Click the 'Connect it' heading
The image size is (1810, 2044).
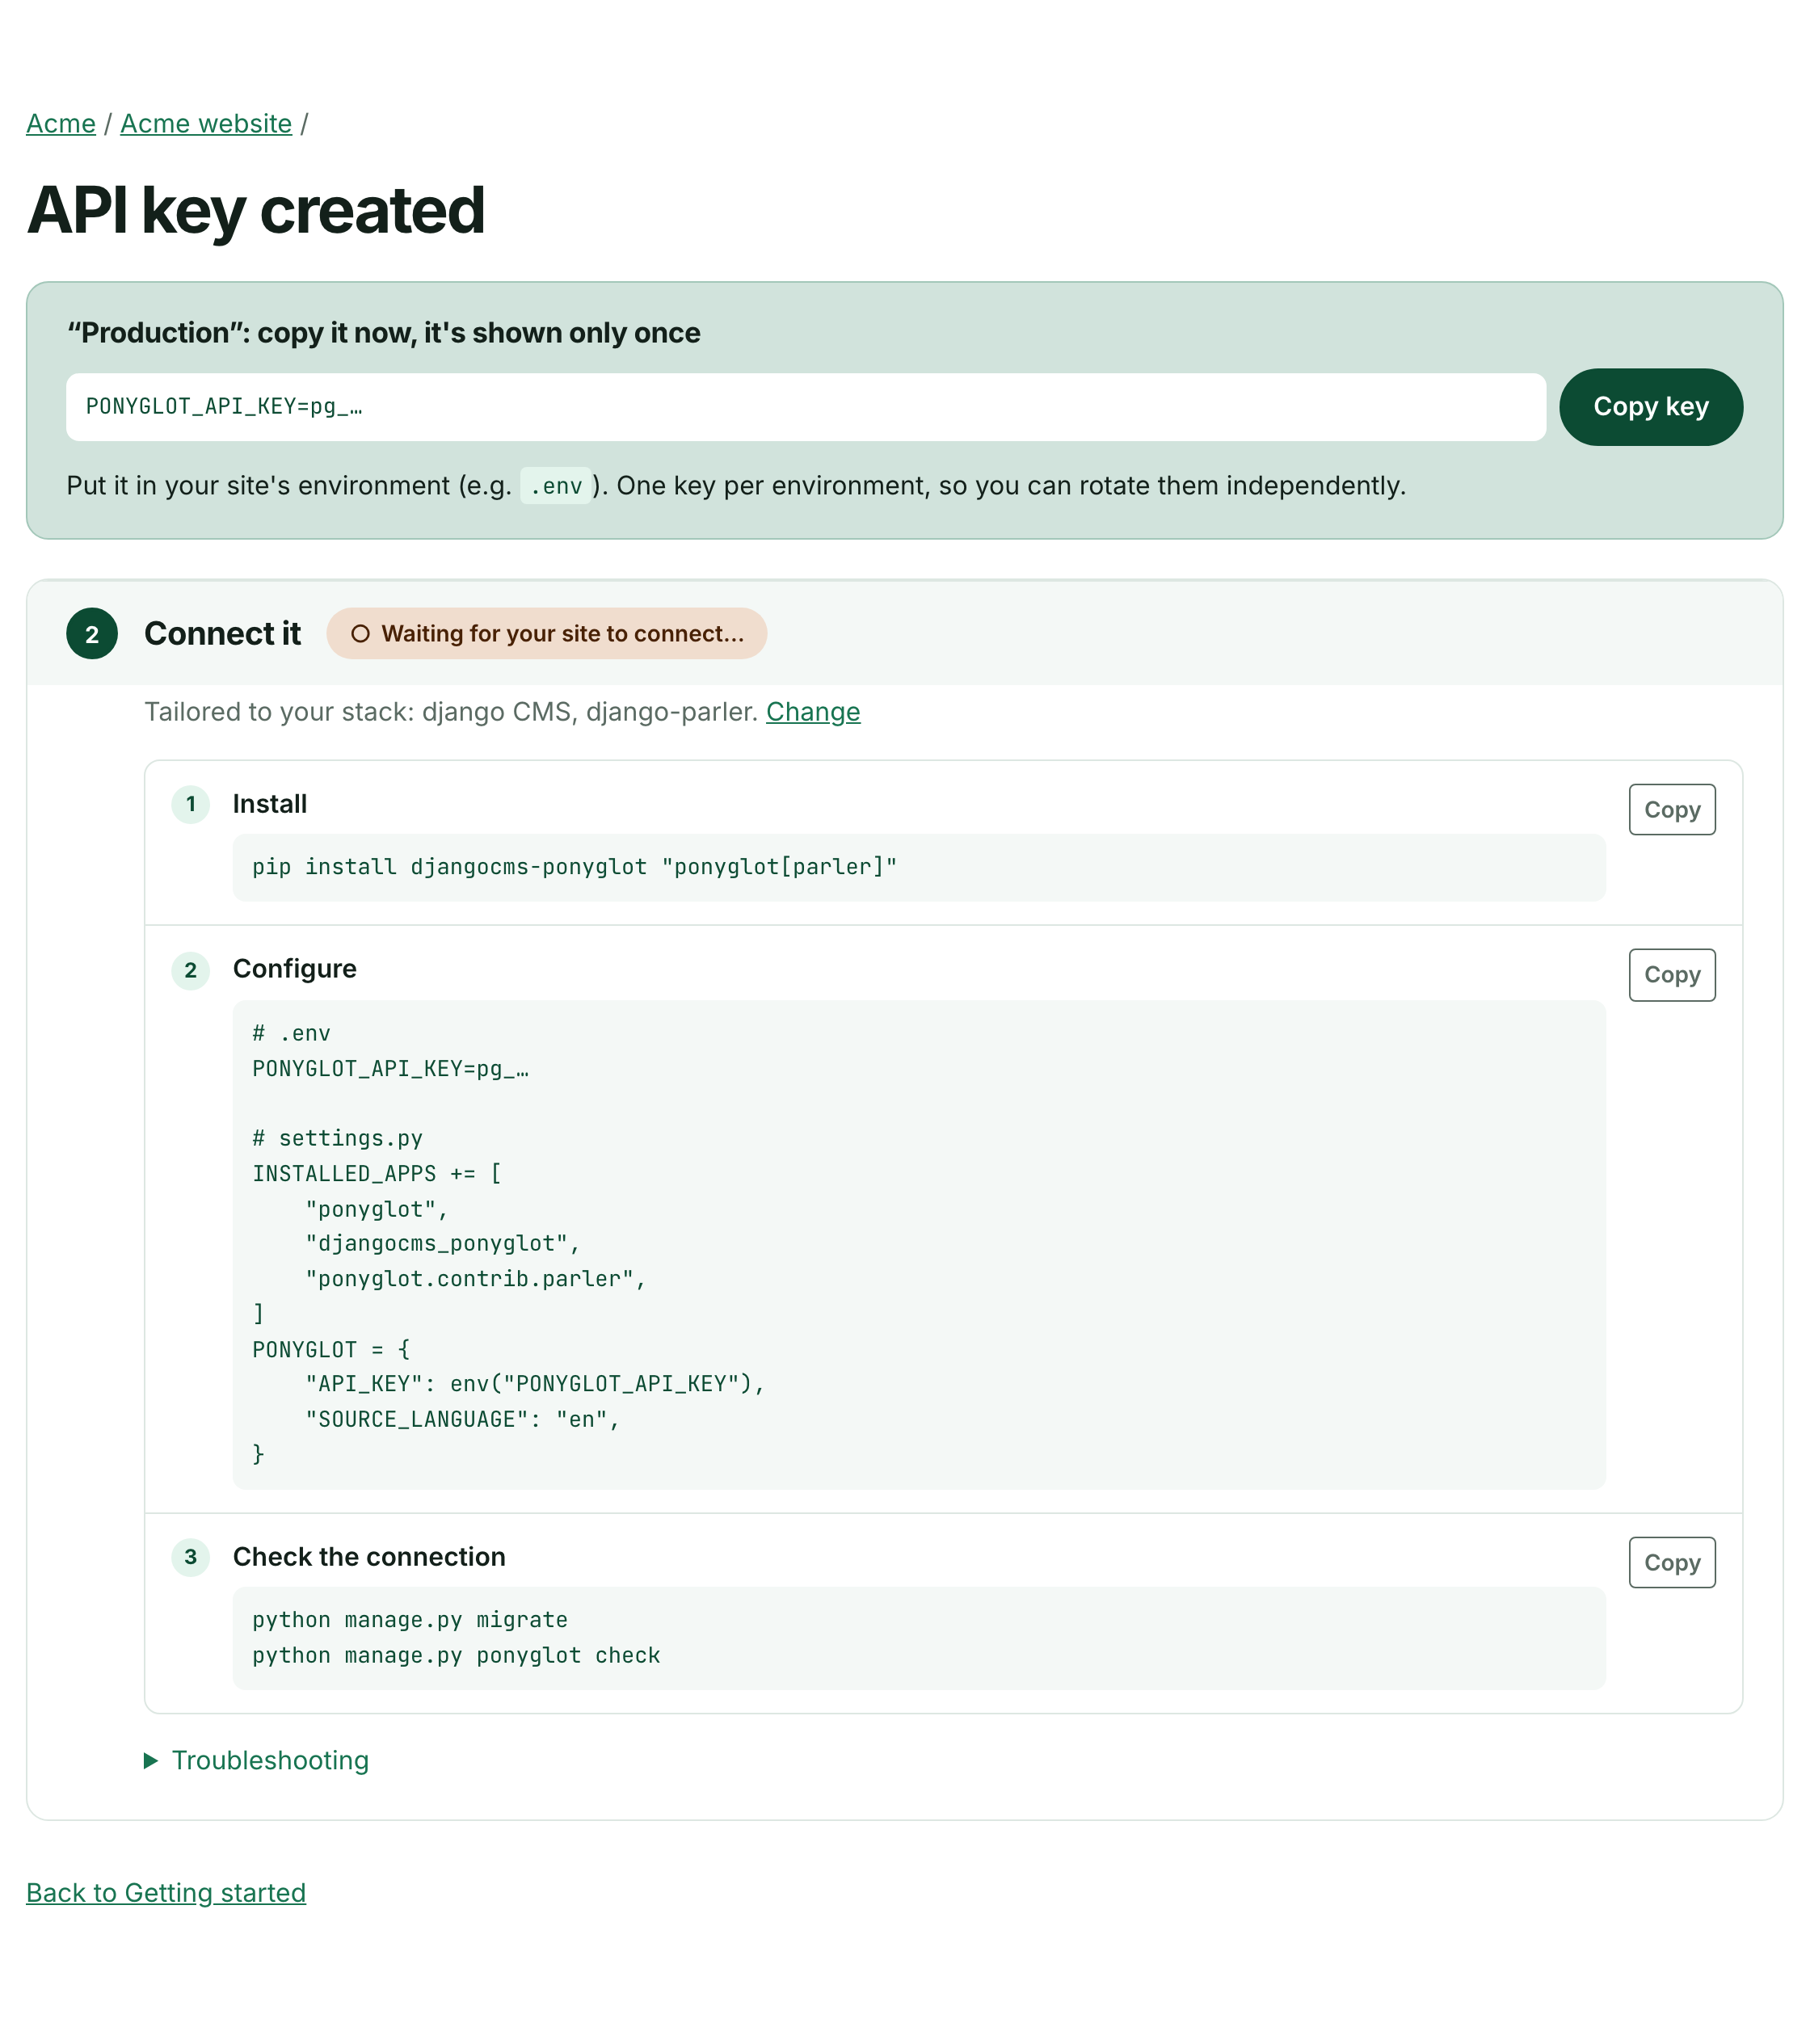(222, 634)
